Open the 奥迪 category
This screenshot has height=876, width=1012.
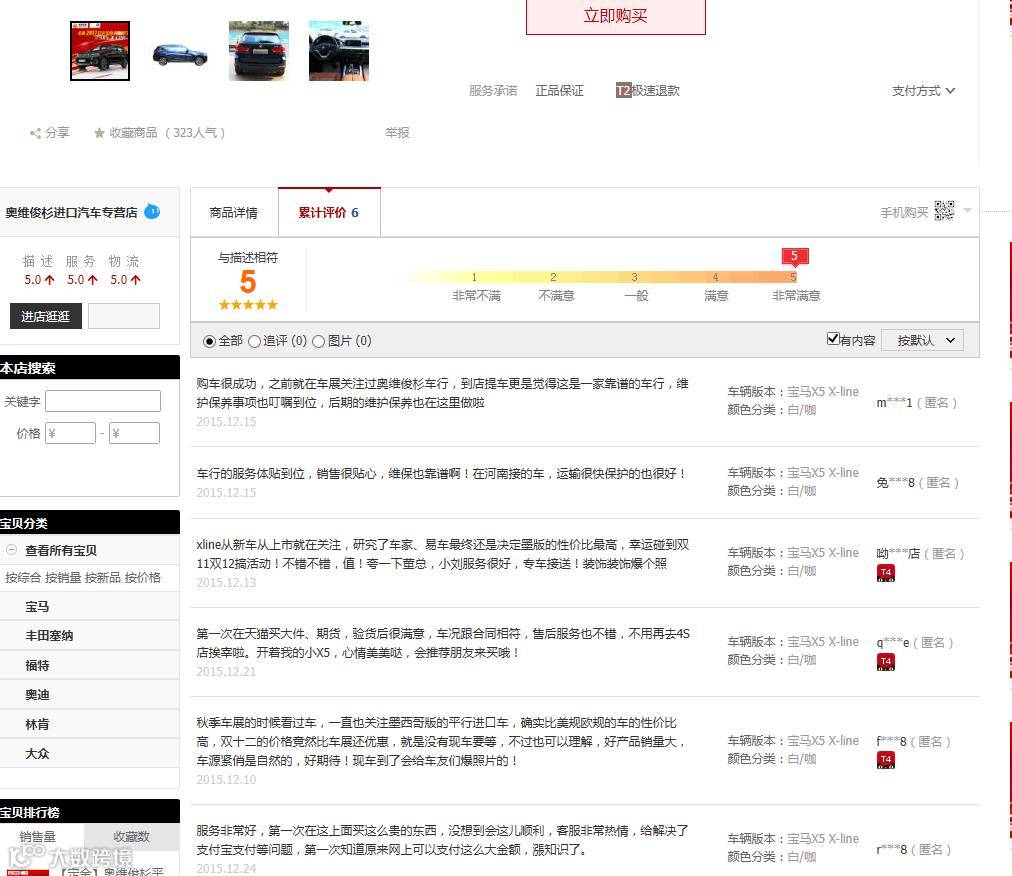pyautogui.click(x=37, y=695)
